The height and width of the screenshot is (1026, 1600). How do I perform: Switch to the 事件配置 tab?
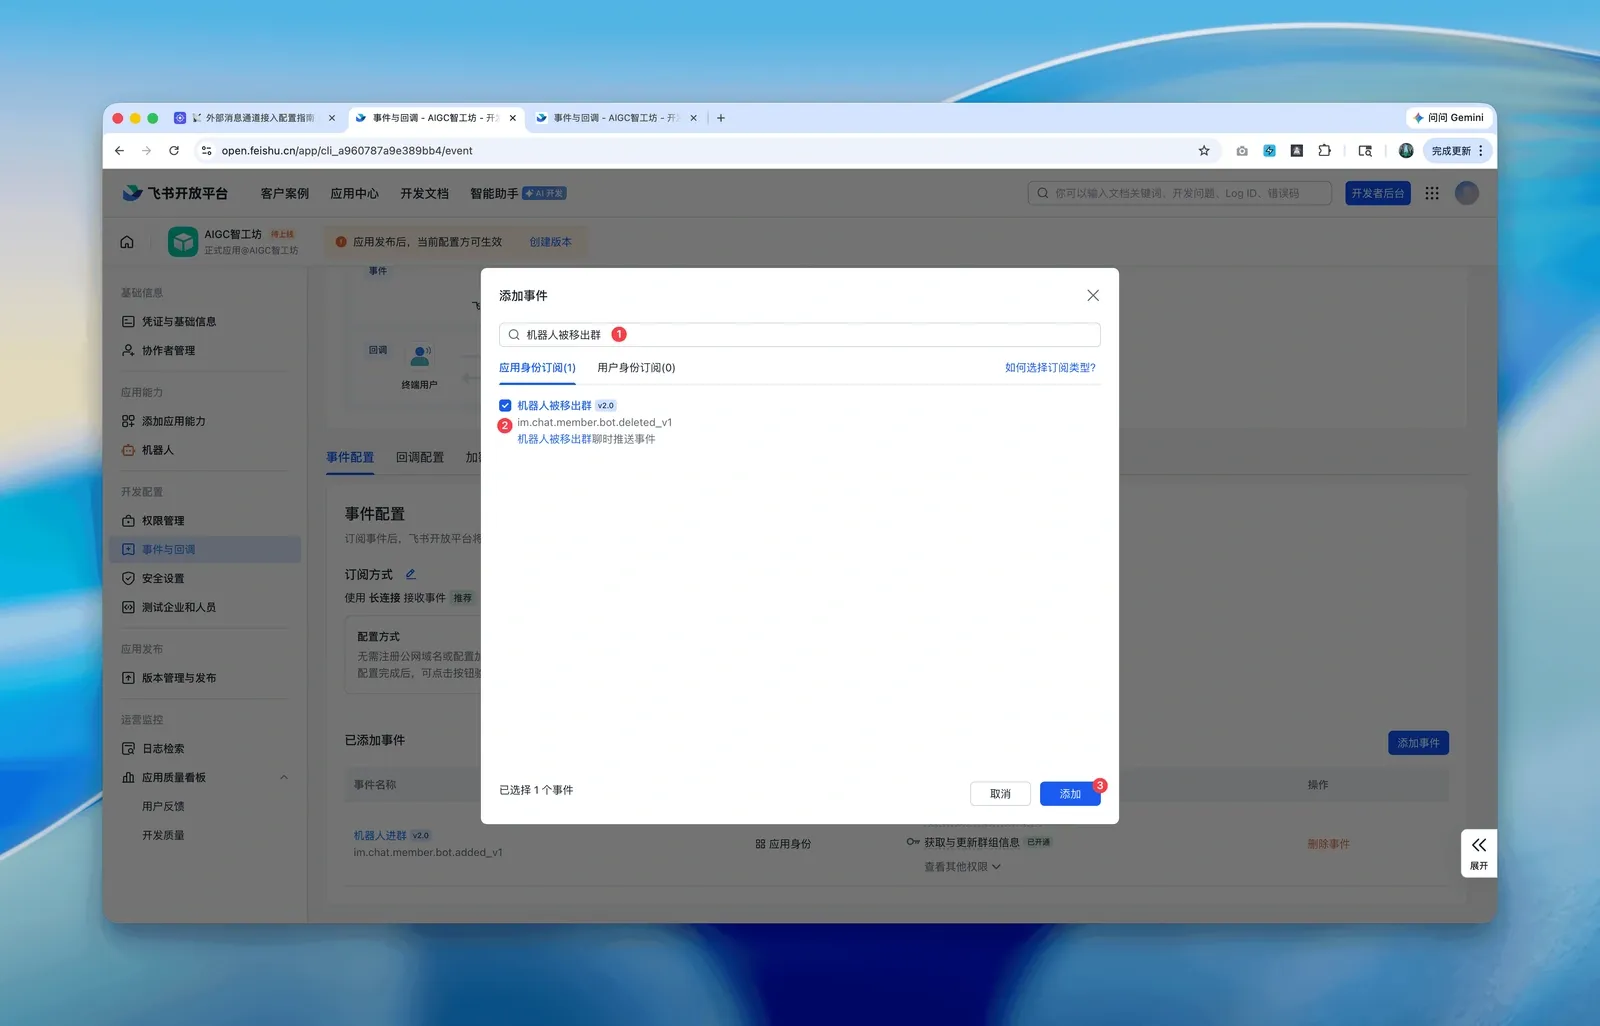coord(350,457)
